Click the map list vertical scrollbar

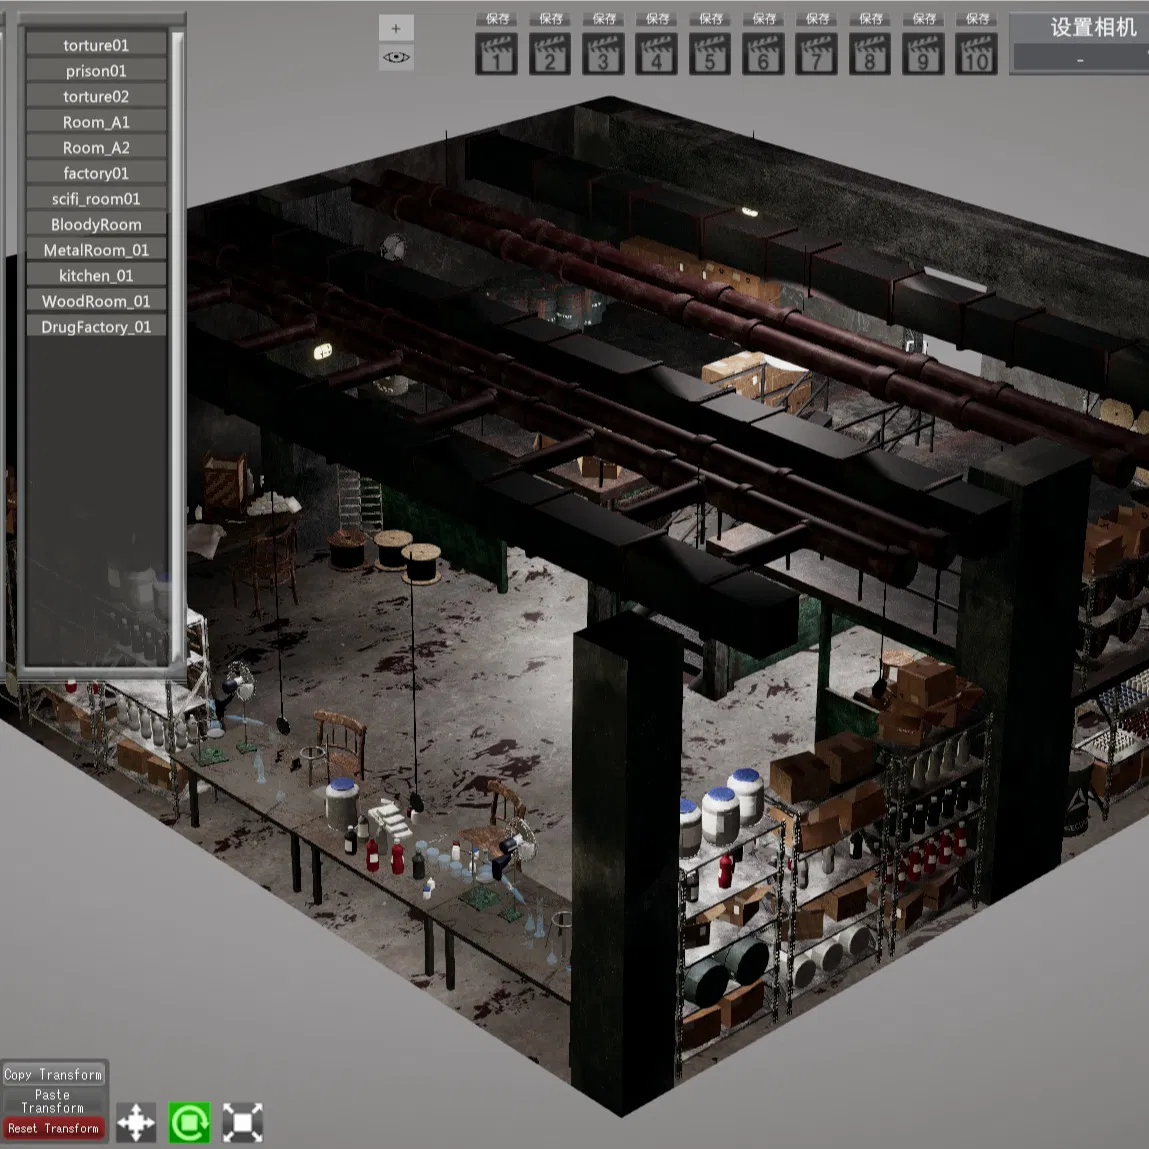177,348
